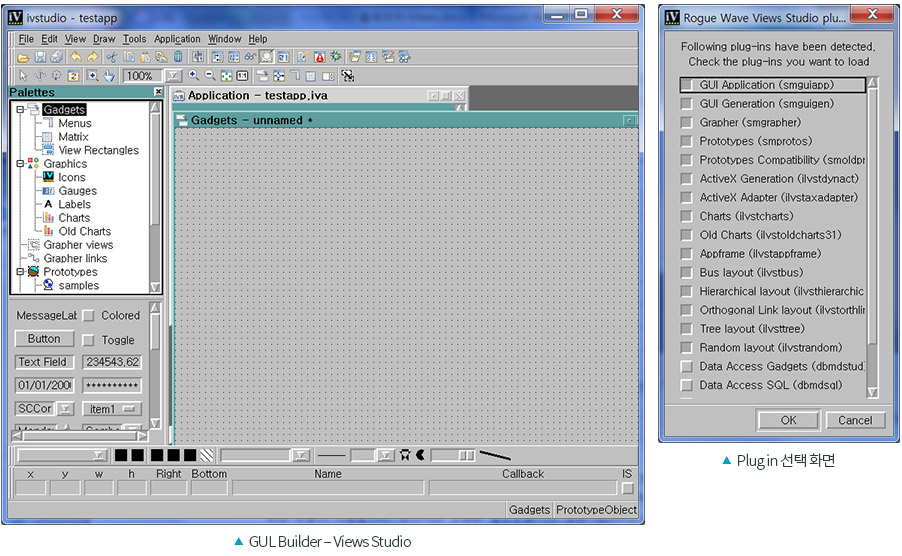
Task: Click the Undo arrow icon
Action: click(75, 56)
